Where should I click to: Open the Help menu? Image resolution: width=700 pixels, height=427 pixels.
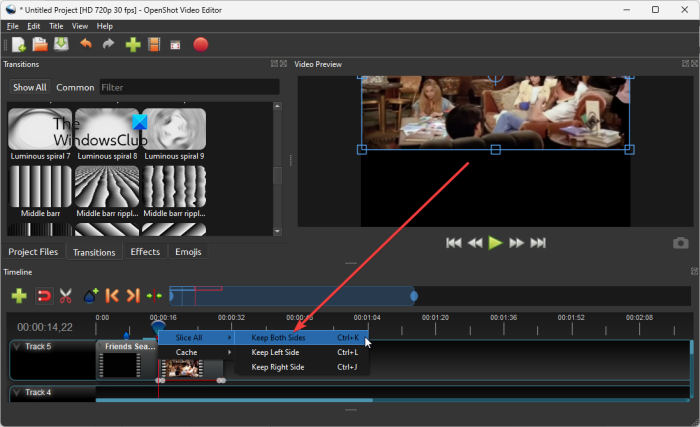(104, 26)
